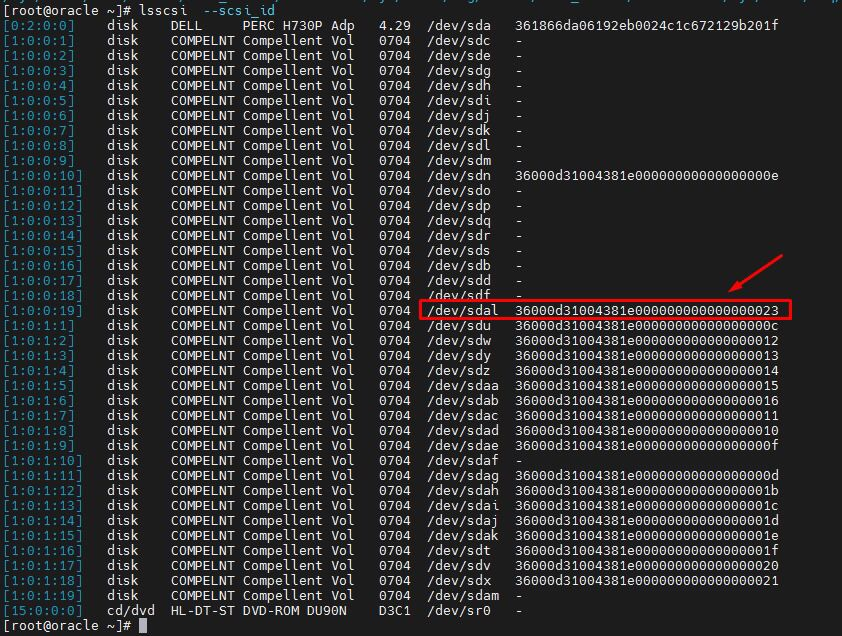This screenshot has height=636, width=842.
Task: Select the ID 361866da06192eb0024c1c672129b201f
Action: (647, 25)
